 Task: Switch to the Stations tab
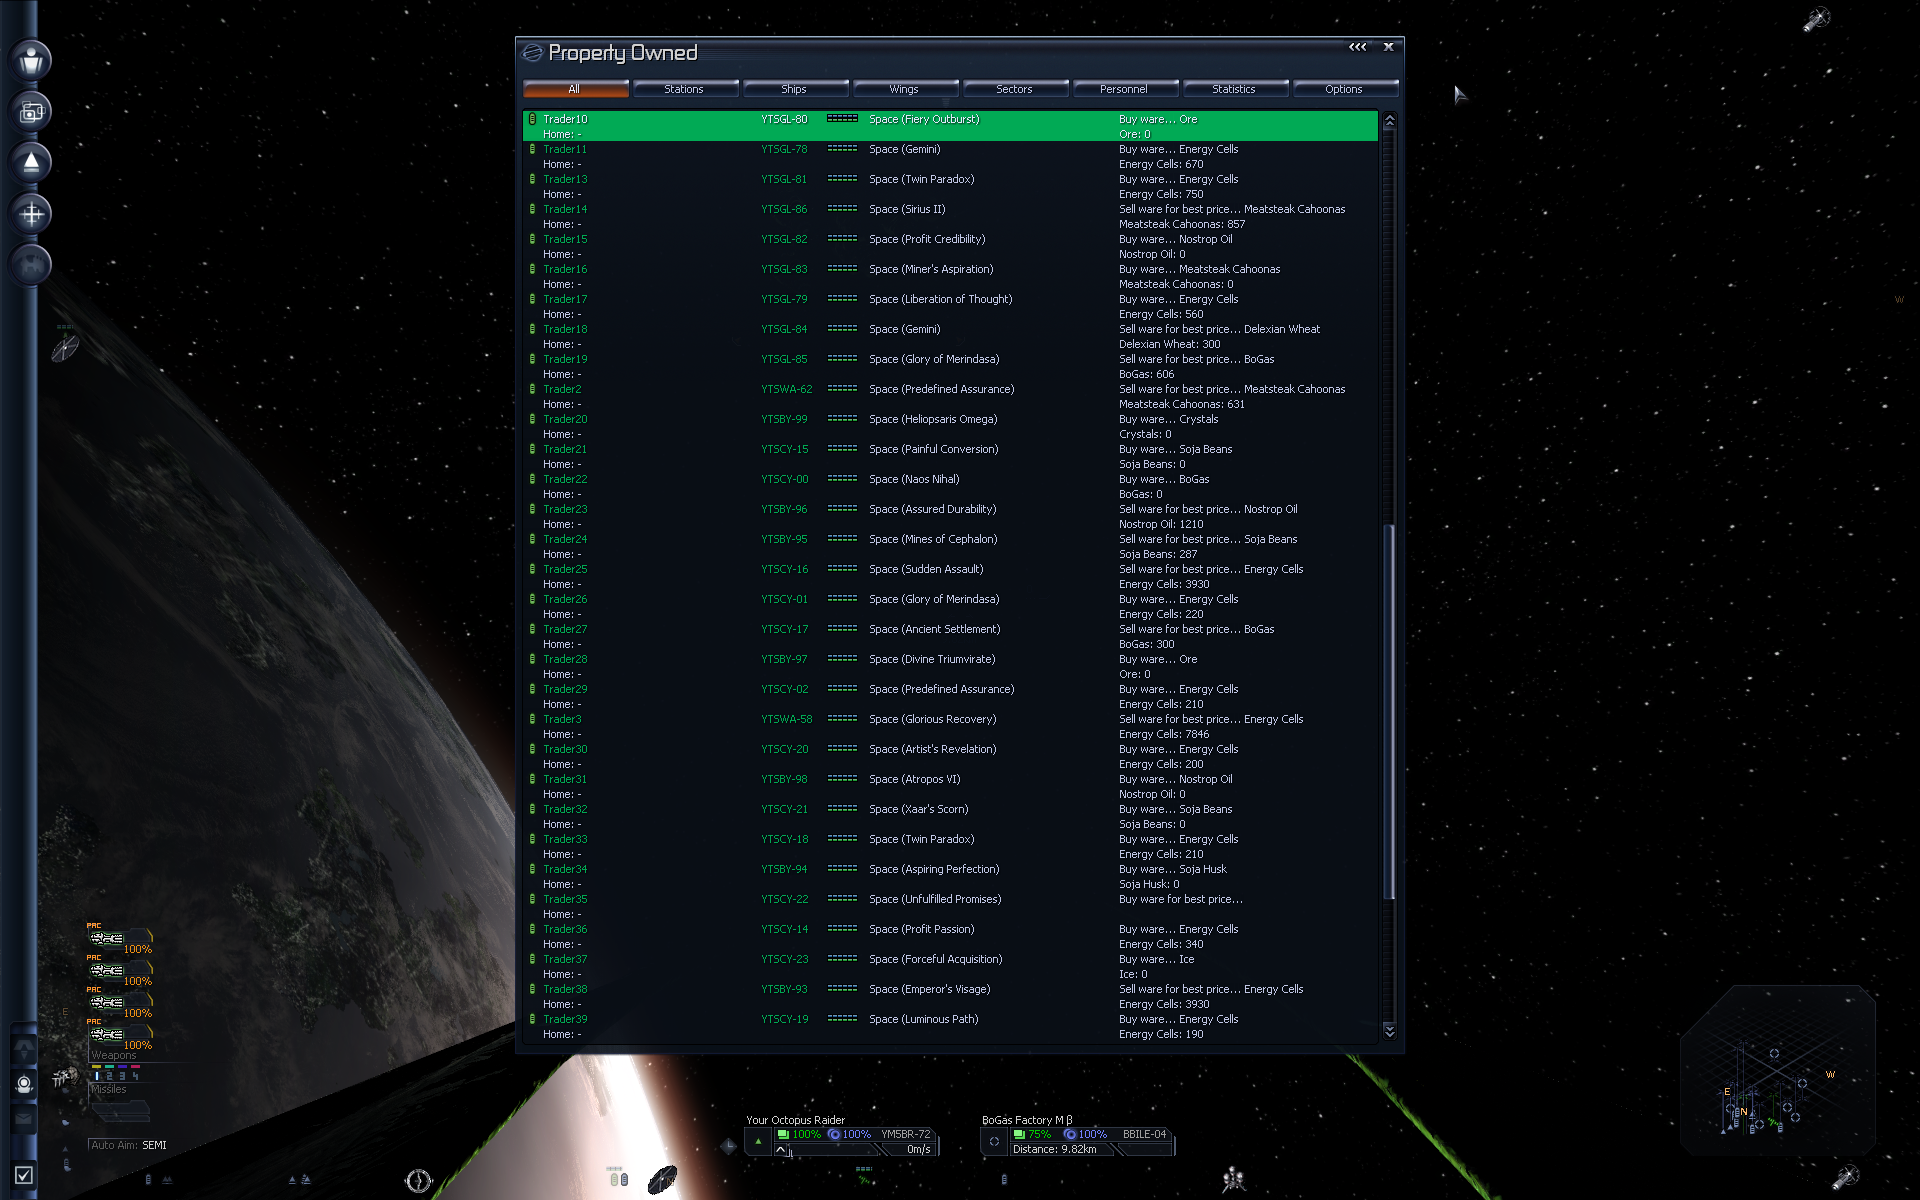pos(685,89)
